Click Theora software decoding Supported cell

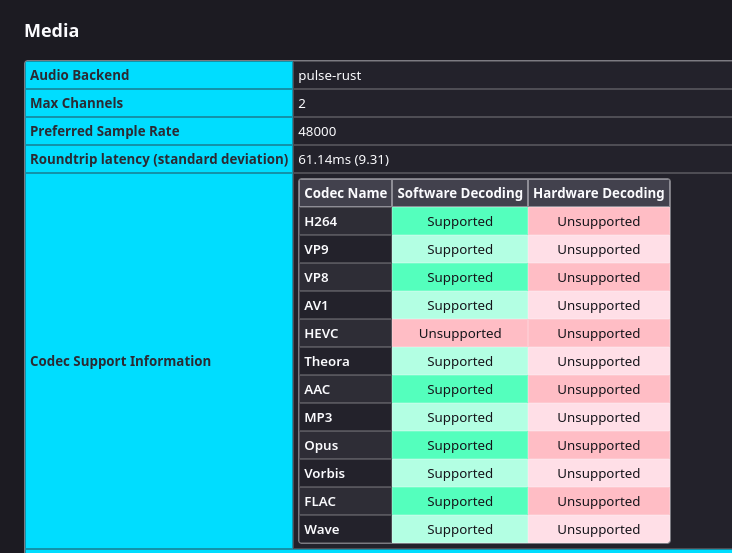(x=460, y=361)
